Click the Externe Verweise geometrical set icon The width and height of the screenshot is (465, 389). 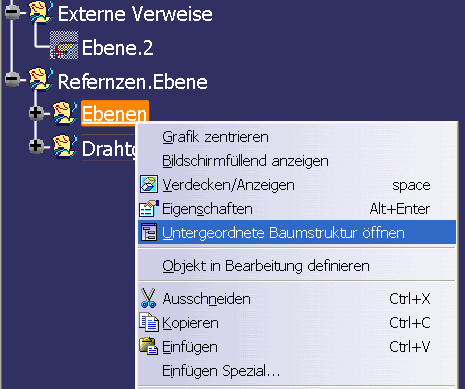(x=40, y=13)
